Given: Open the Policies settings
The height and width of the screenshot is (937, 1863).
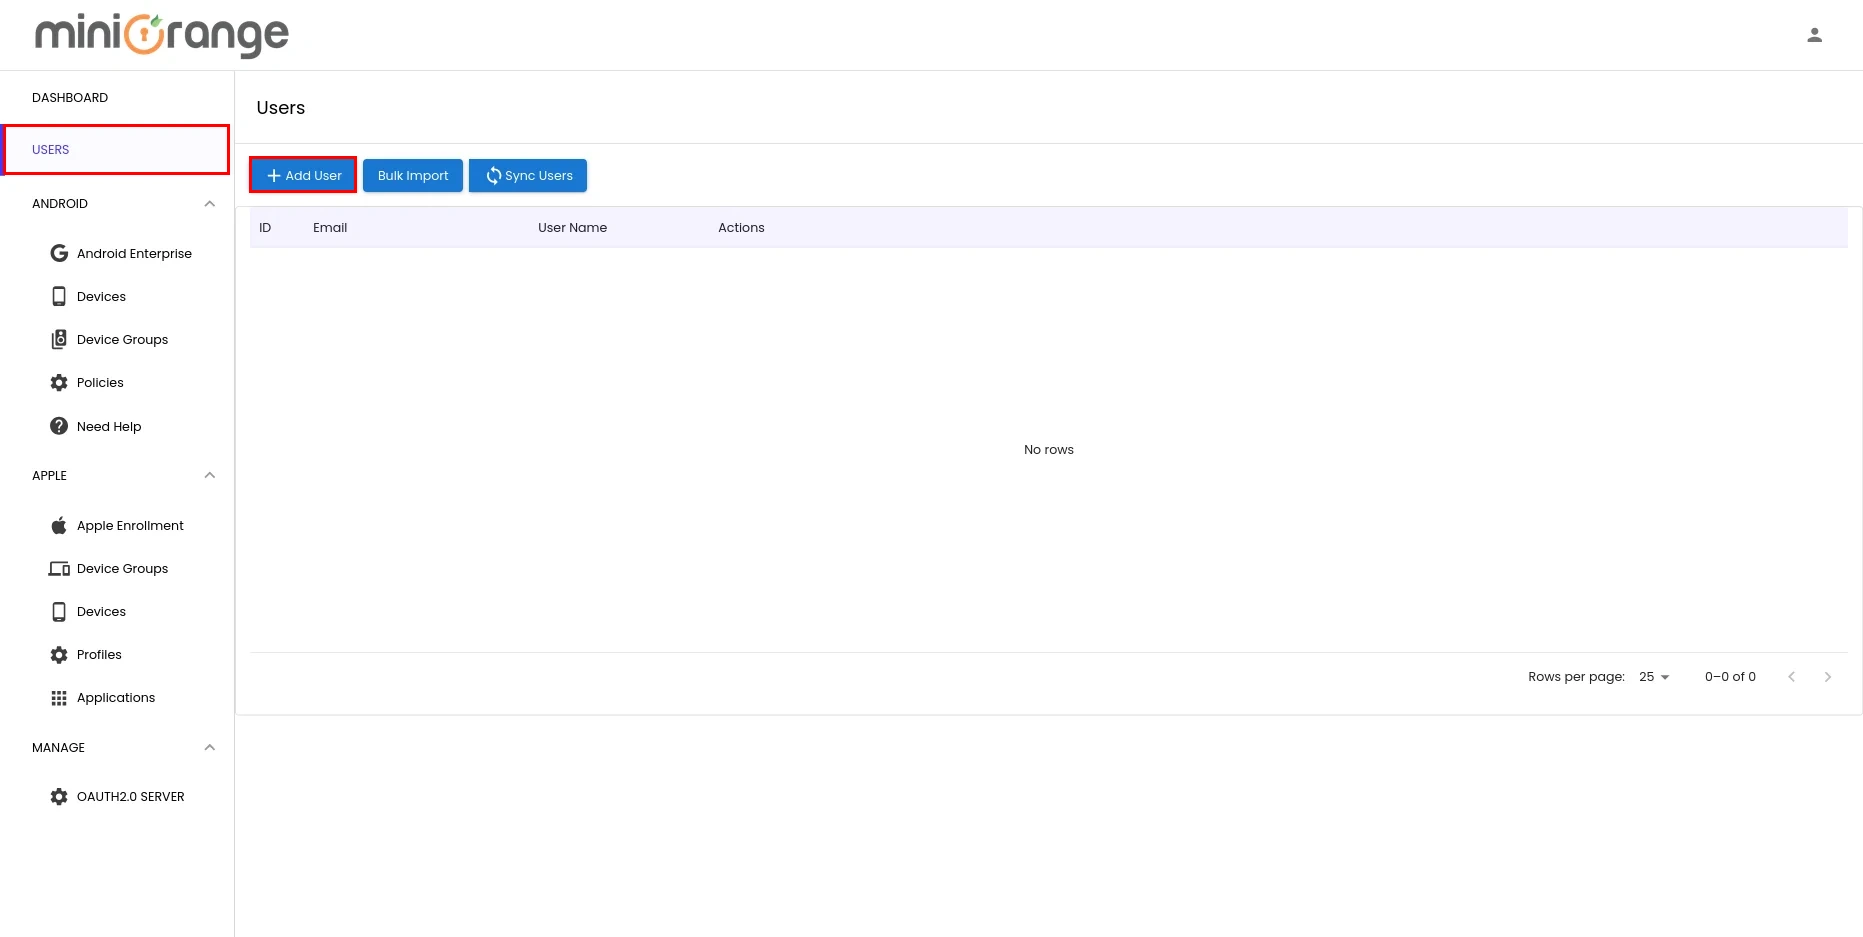Looking at the screenshot, I should 99,382.
